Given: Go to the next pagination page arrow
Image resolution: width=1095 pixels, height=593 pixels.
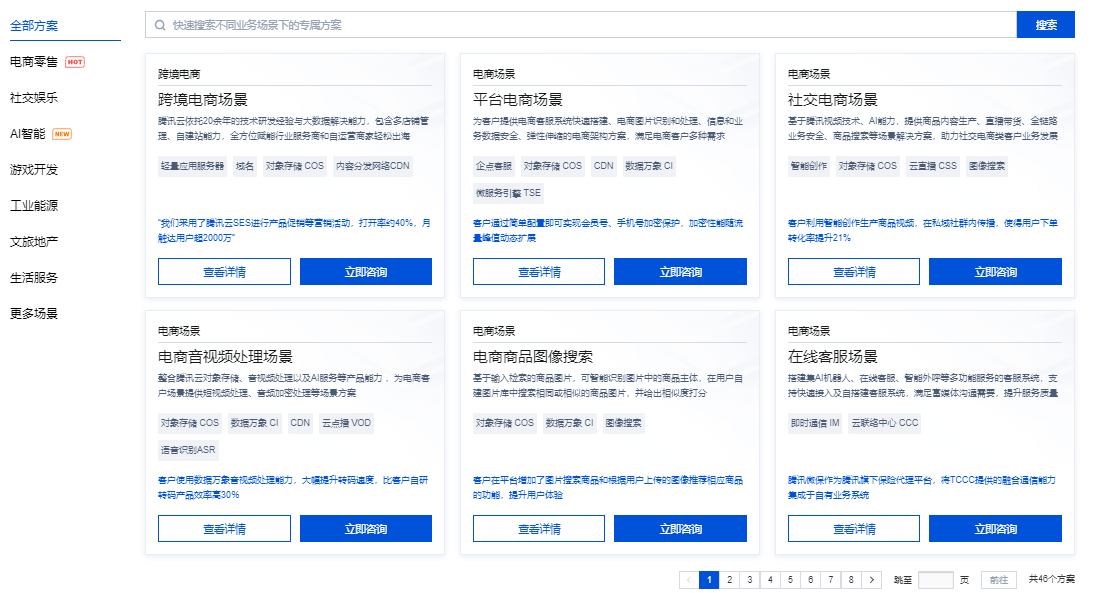Looking at the screenshot, I should [x=871, y=580].
